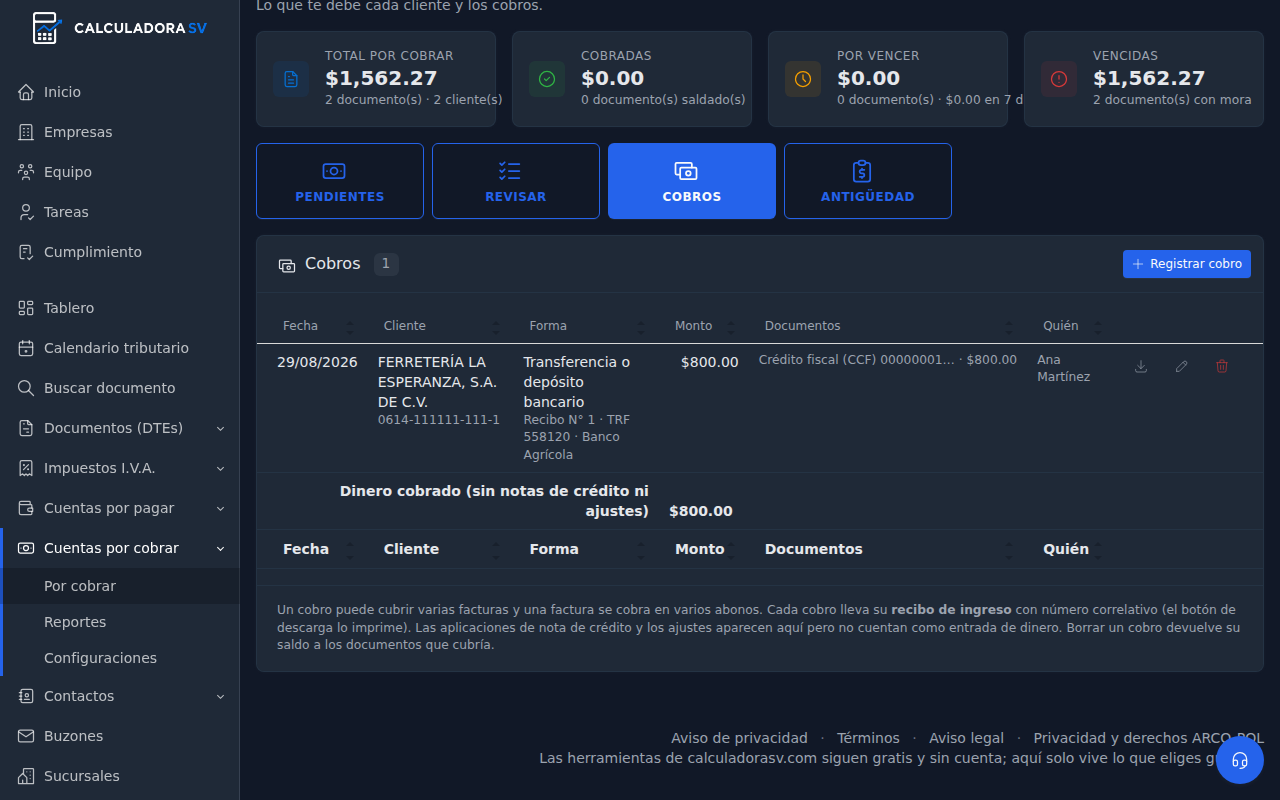The width and height of the screenshot is (1280, 800).
Task: Click the Empresas building icon
Action: (x=26, y=132)
